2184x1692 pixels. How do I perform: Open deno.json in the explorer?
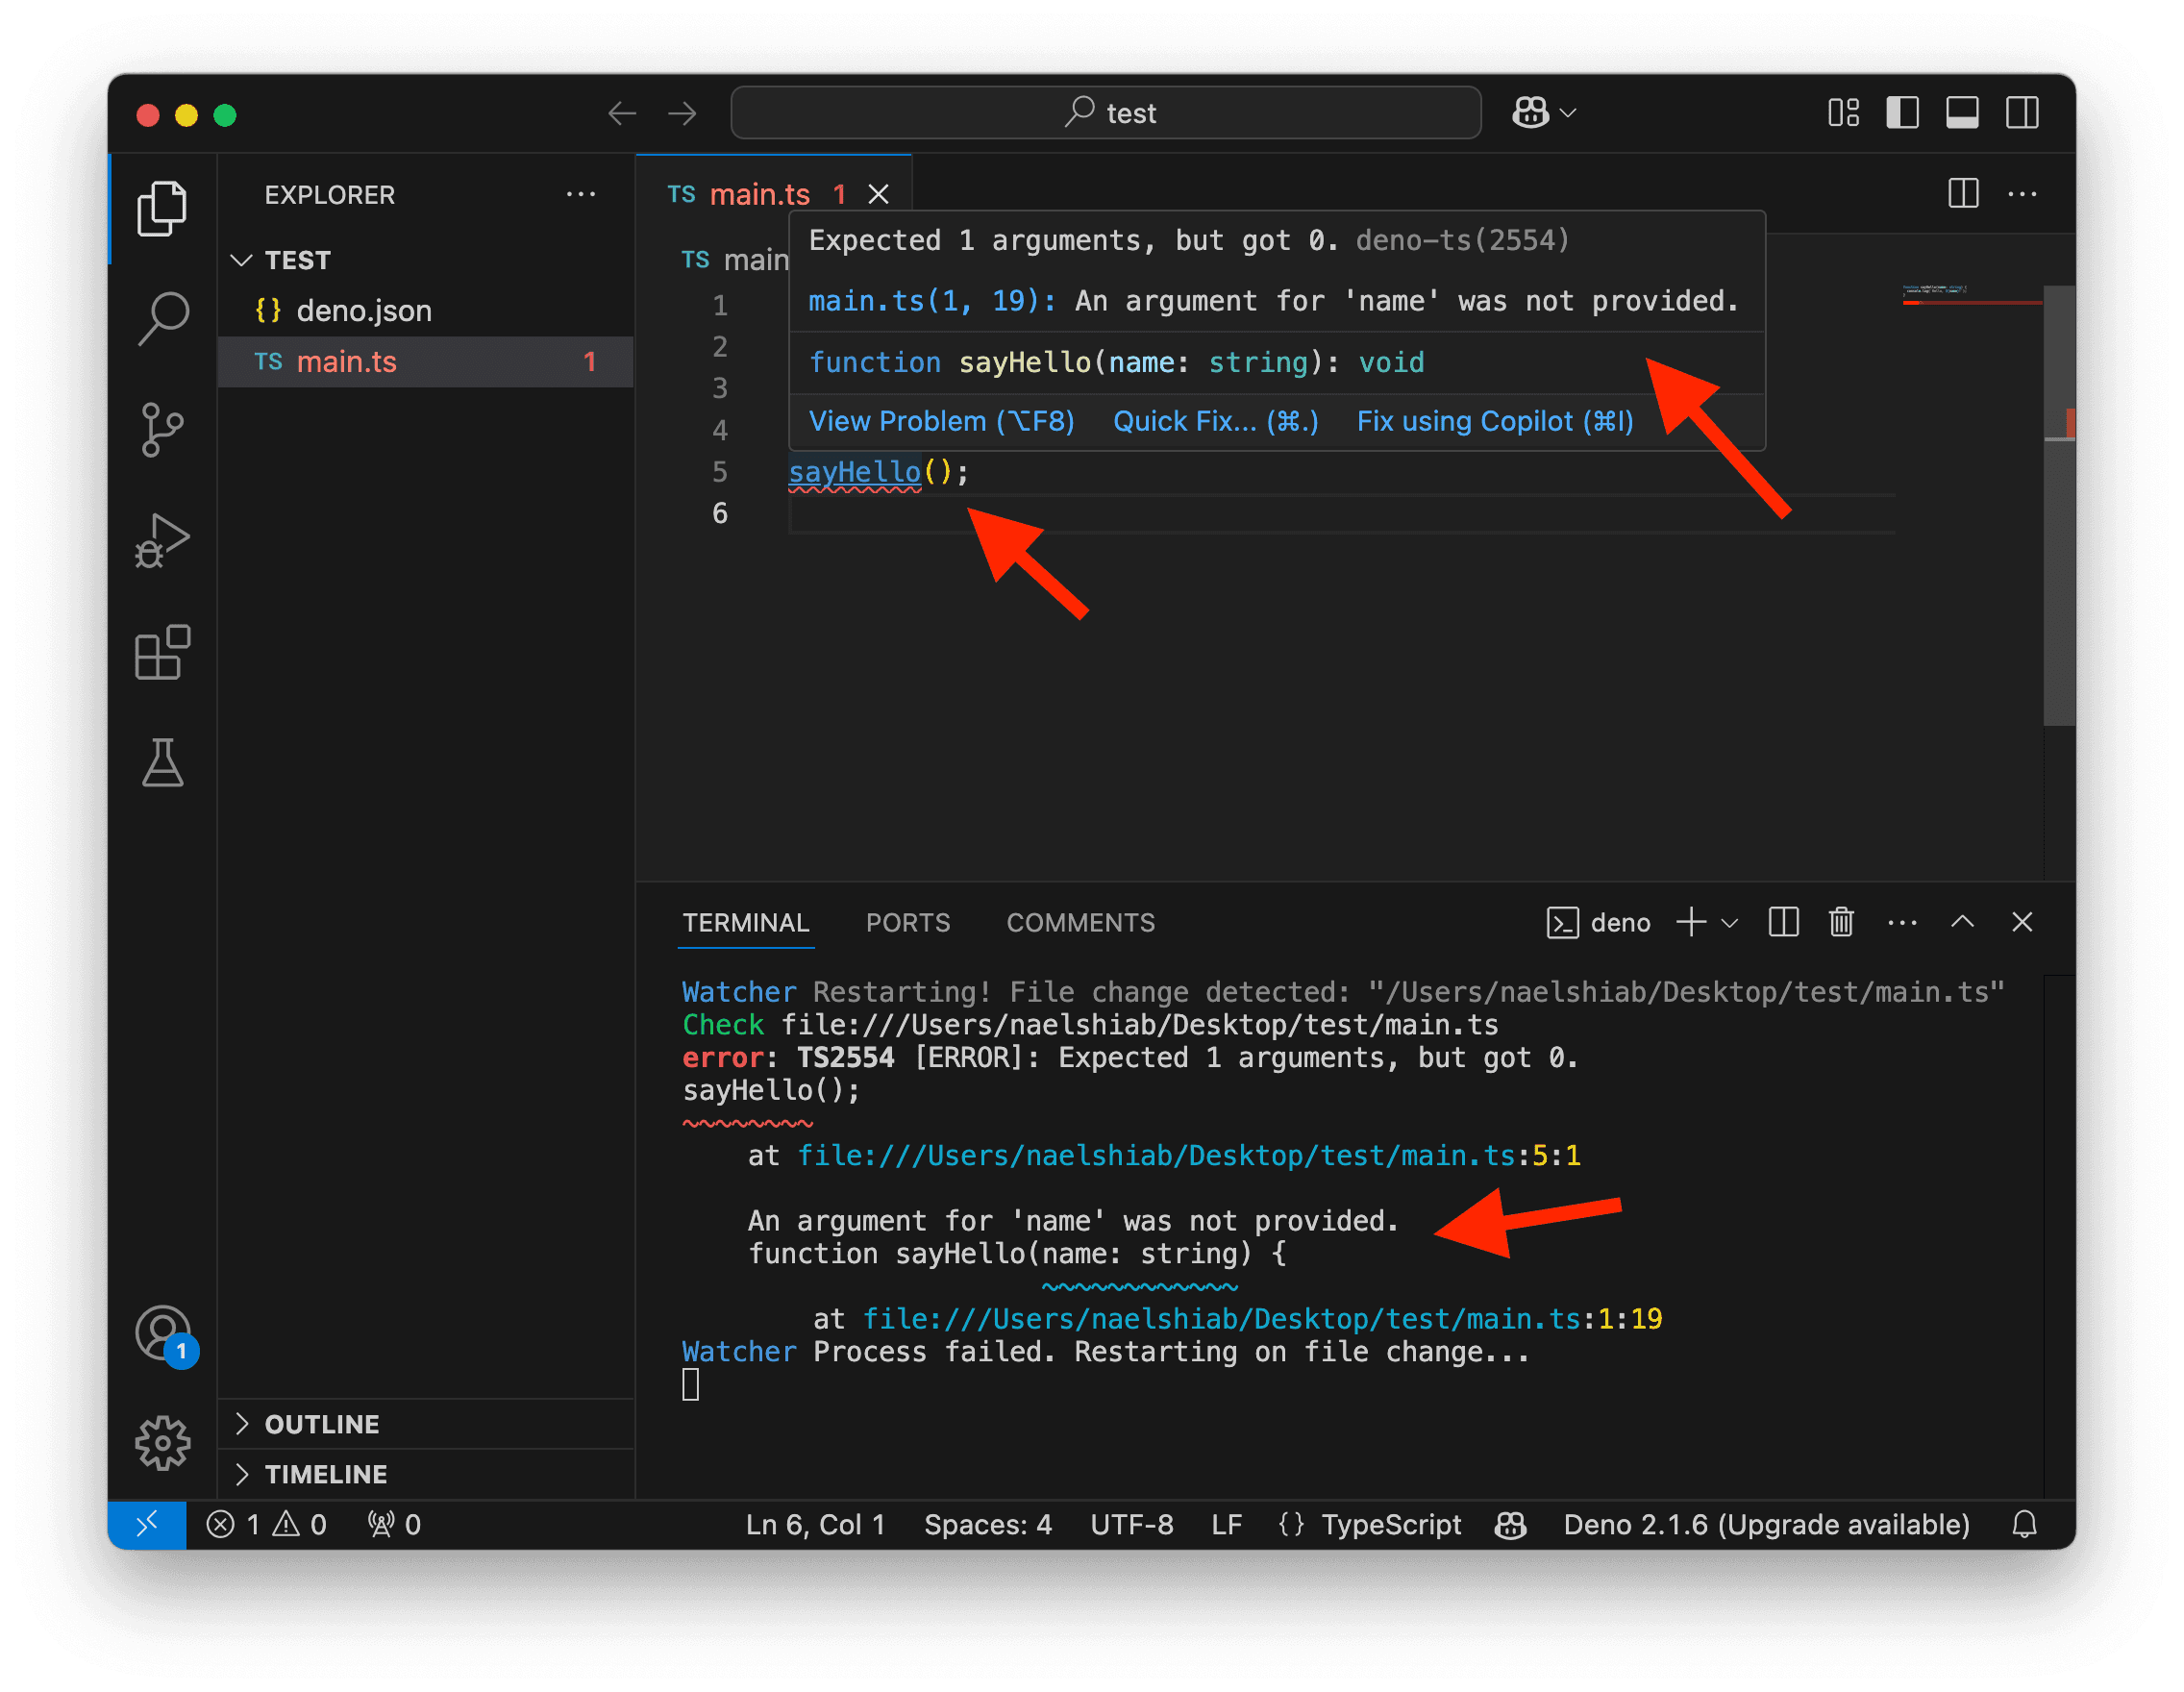(x=426, y=311)
